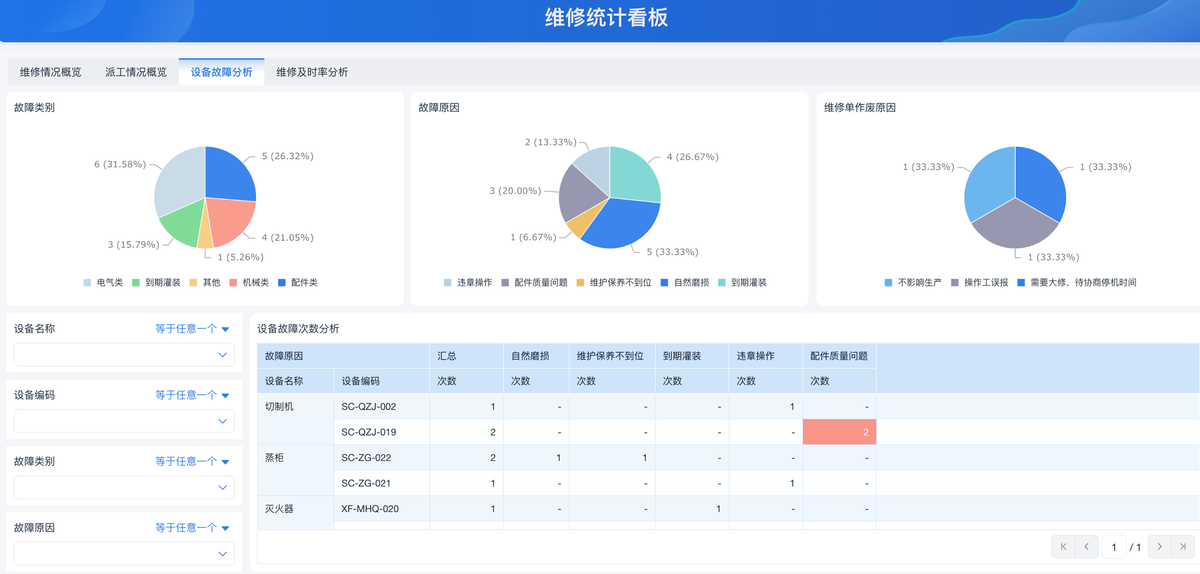Go to first page of table

(x=1064, y=547)
